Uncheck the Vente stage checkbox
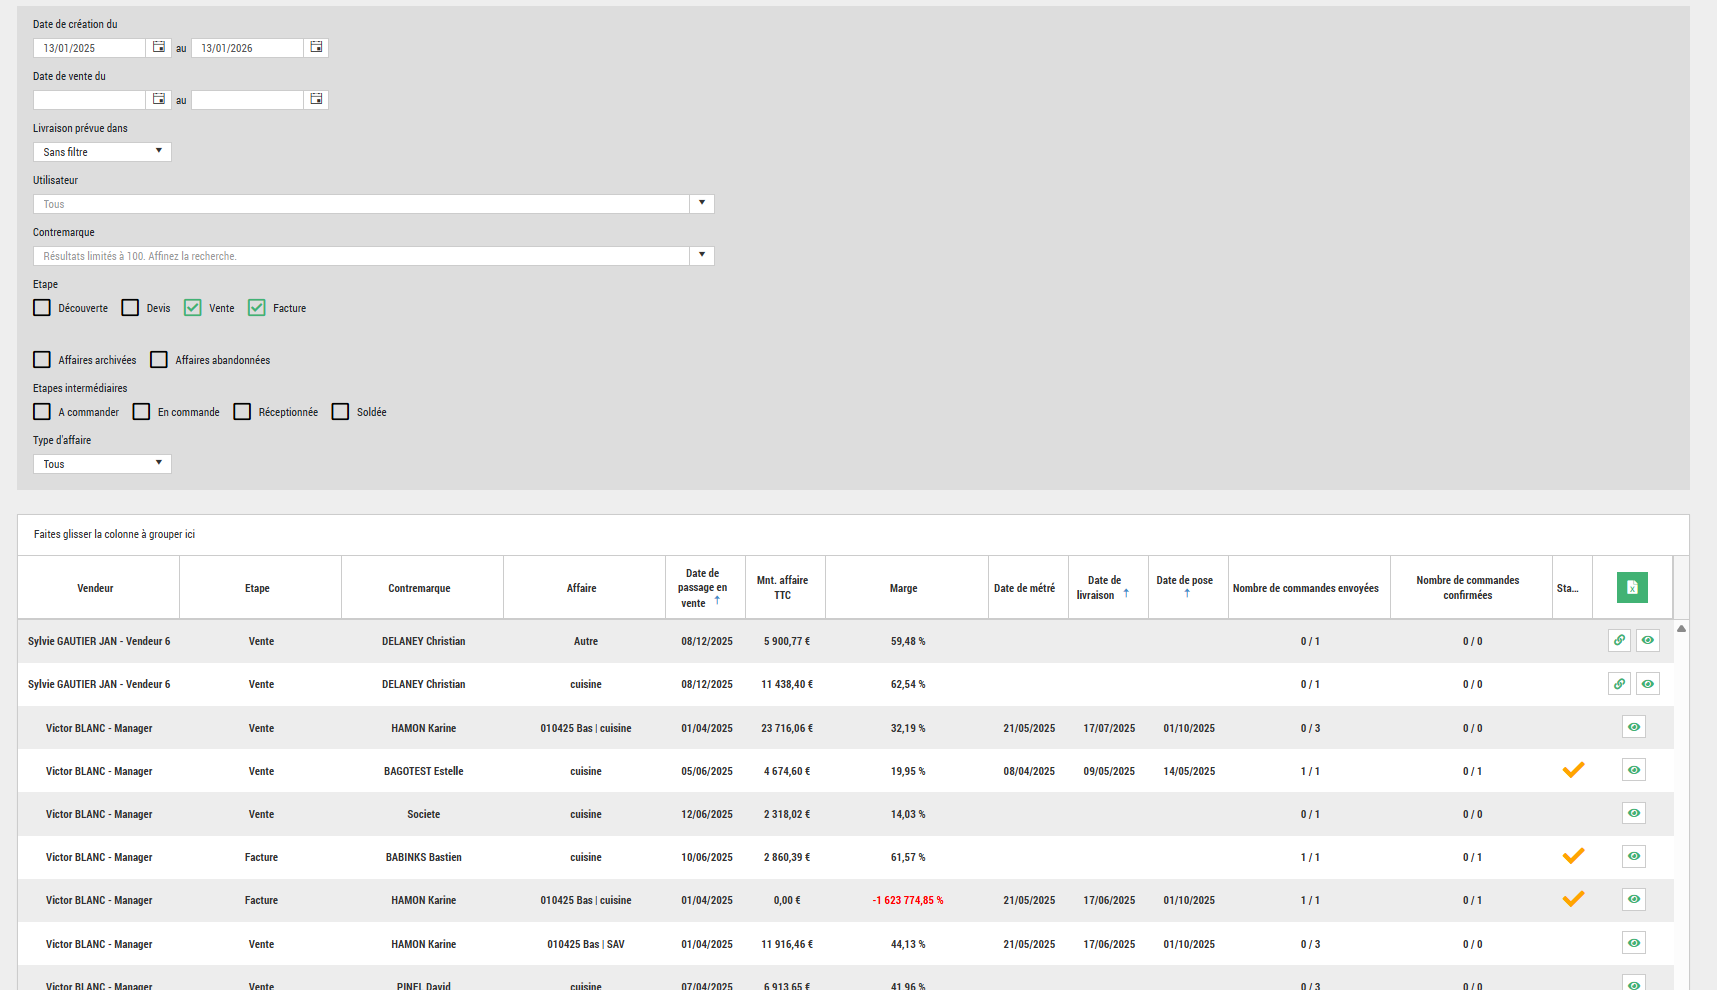This screenshot has height=990, width=1717. click(193, 308)
